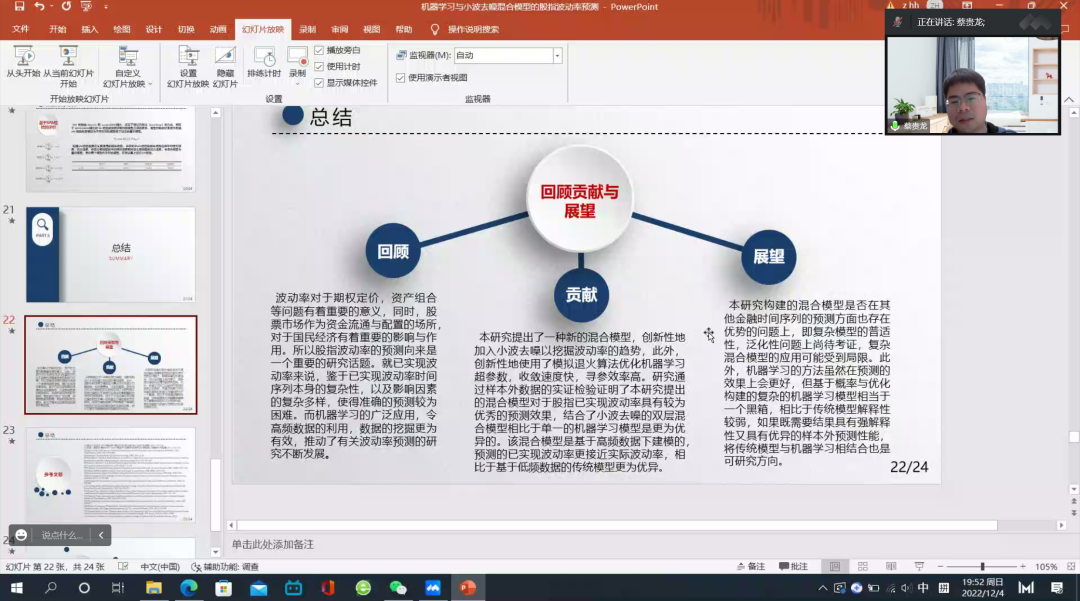Start slideshow from beginning via quick-access icon
1080x601 pixels.
[86, 6]
